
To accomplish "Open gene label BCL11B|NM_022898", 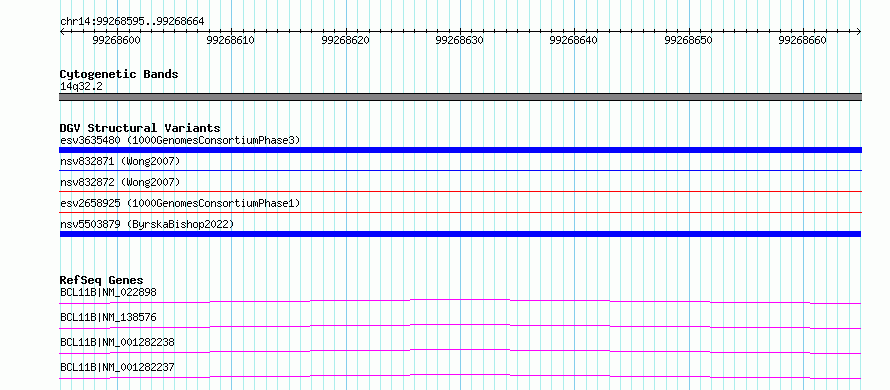I will (x=108, y=292).
